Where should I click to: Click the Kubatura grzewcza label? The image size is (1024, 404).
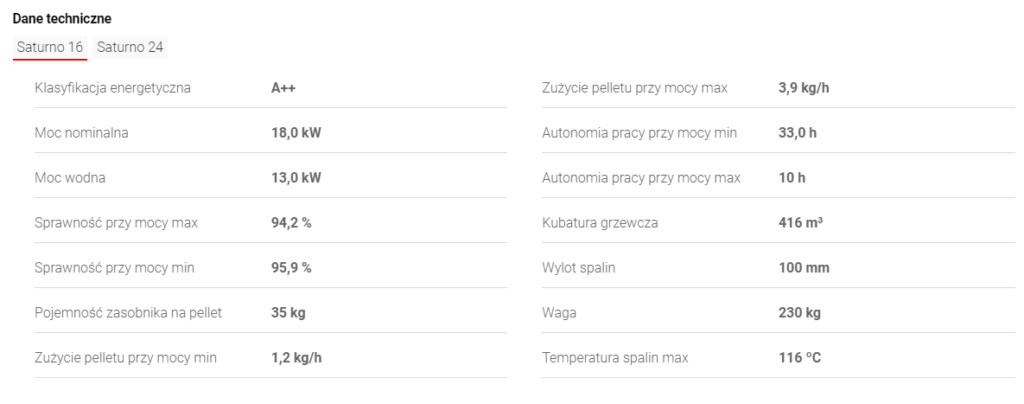pyautogui.click(x=600, y=223)
